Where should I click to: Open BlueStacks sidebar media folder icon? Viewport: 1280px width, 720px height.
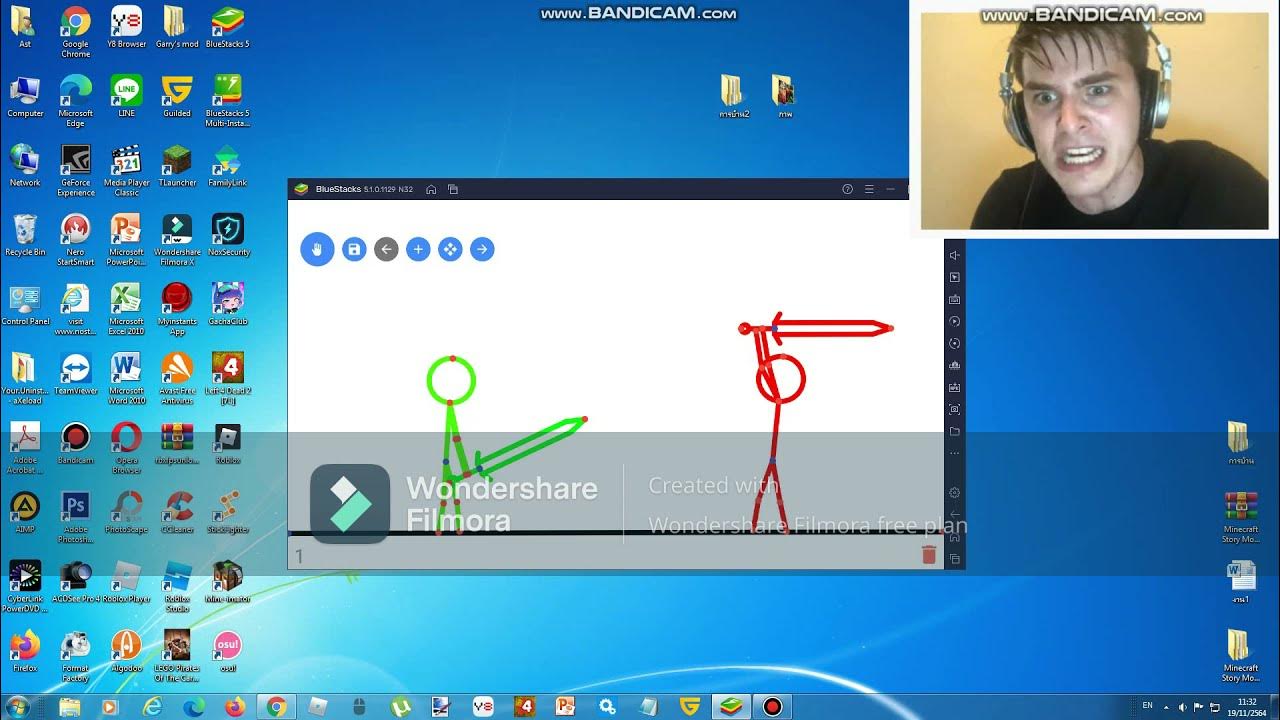[x=955, y=431]
